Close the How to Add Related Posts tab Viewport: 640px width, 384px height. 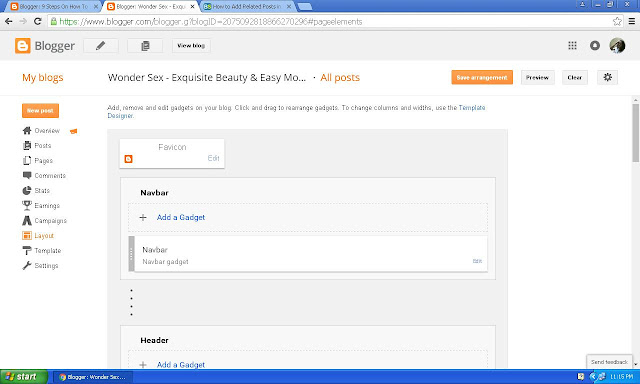coord(289,7)
